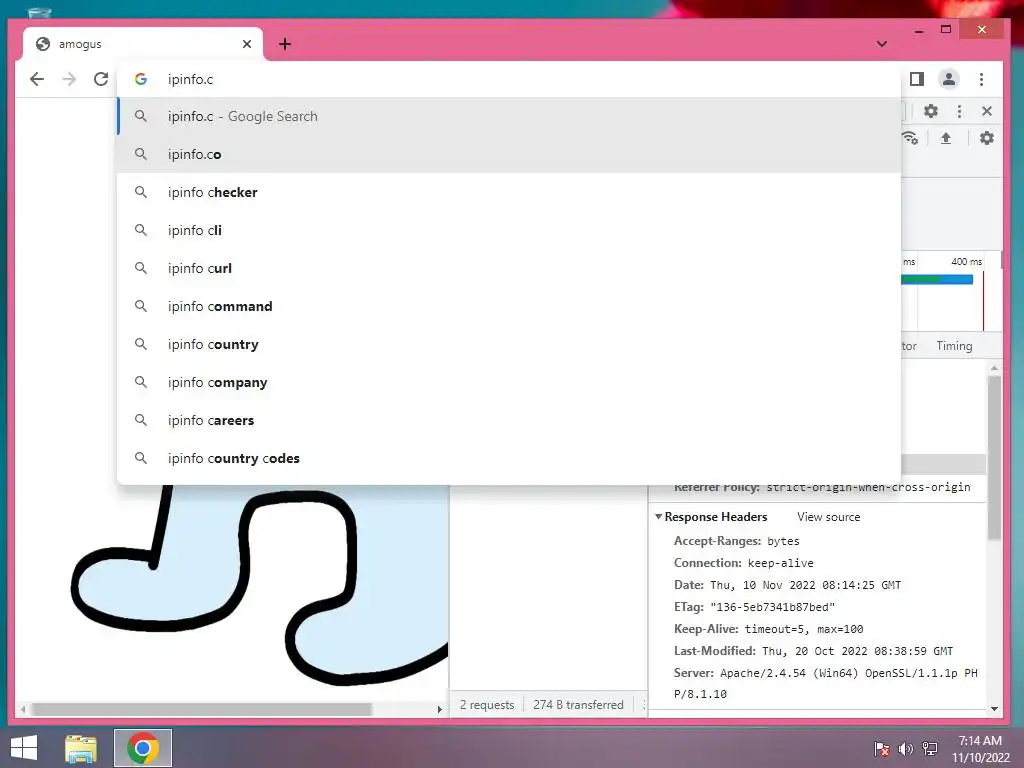Viewport: 1024px width, 768px height.
Task: Open the Chrome three-dot menu
Action: pos(981,79)
